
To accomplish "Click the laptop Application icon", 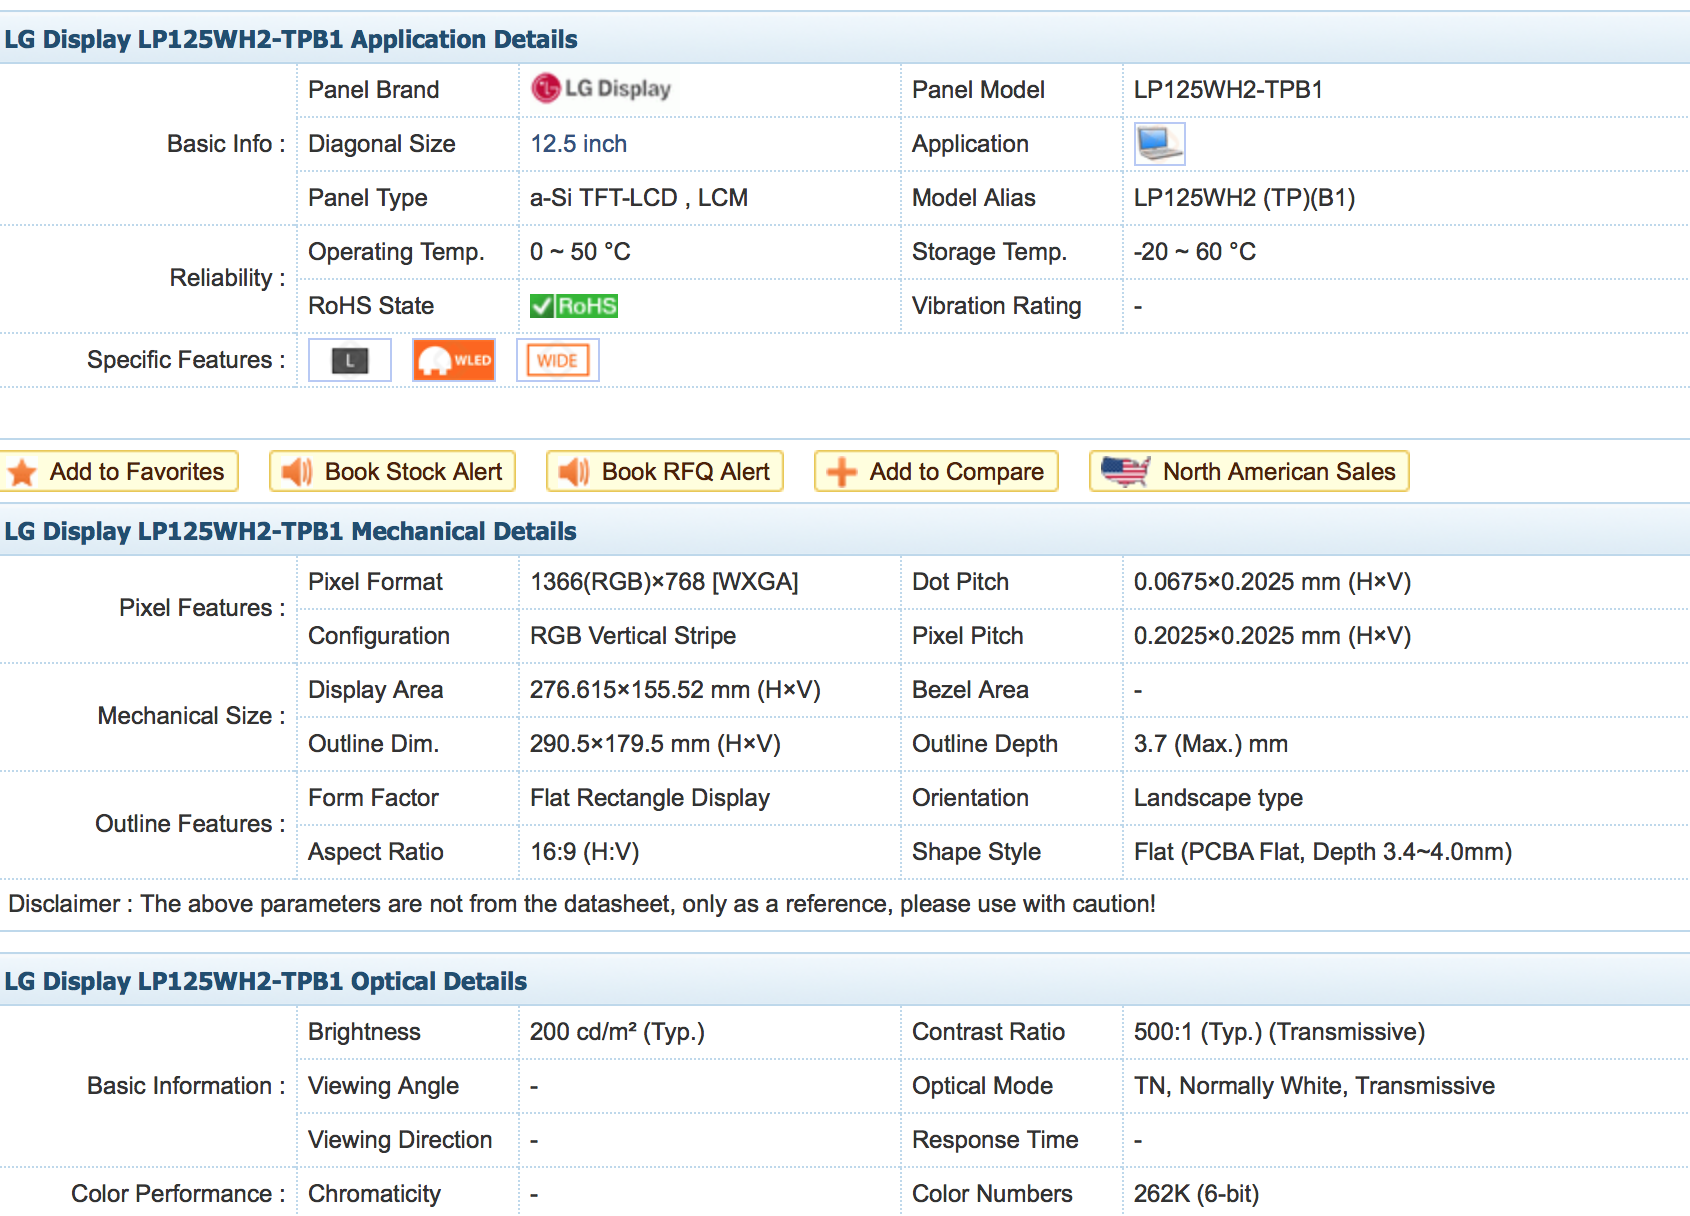I will tap(1160, 144).
